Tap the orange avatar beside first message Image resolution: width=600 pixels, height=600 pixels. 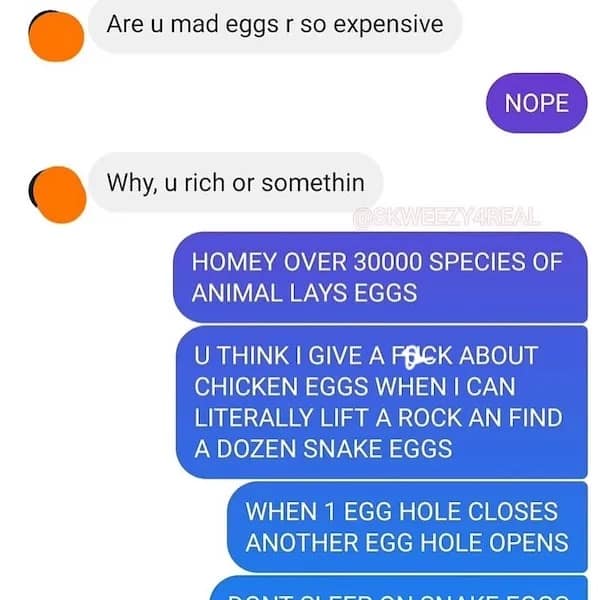click(x=56, y=36)
